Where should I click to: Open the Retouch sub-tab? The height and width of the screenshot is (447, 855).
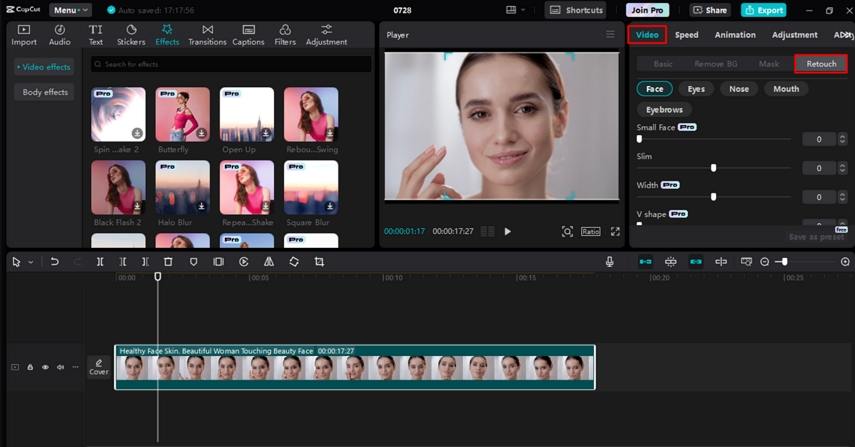pos(821,64)
